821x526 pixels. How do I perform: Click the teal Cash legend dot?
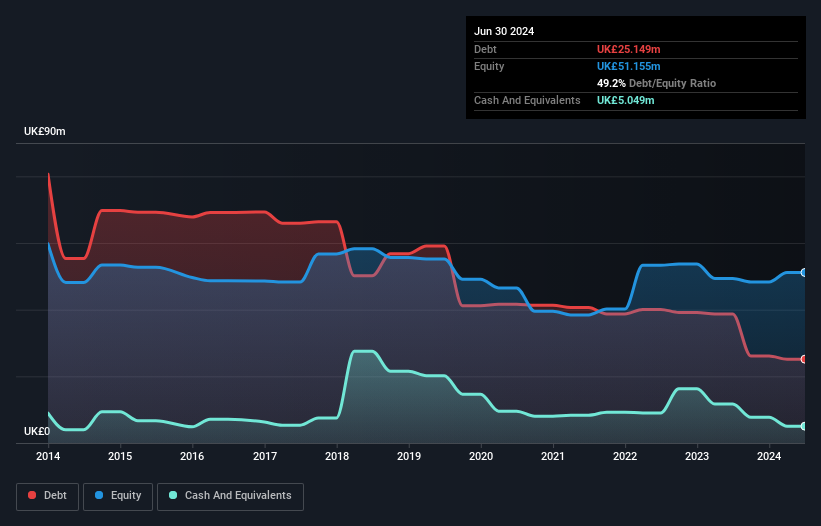[x=173, y=495]
